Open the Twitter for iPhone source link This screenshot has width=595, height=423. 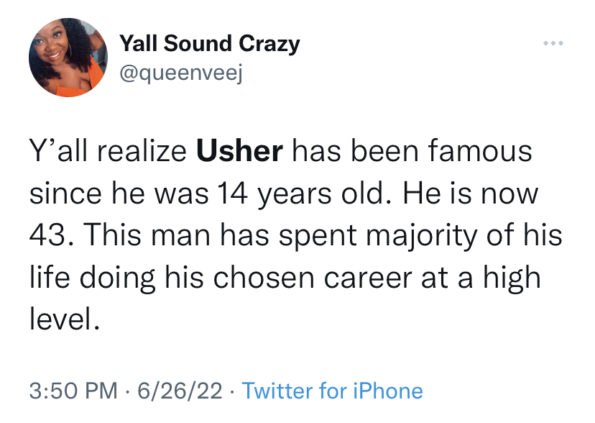pos(332,390)
